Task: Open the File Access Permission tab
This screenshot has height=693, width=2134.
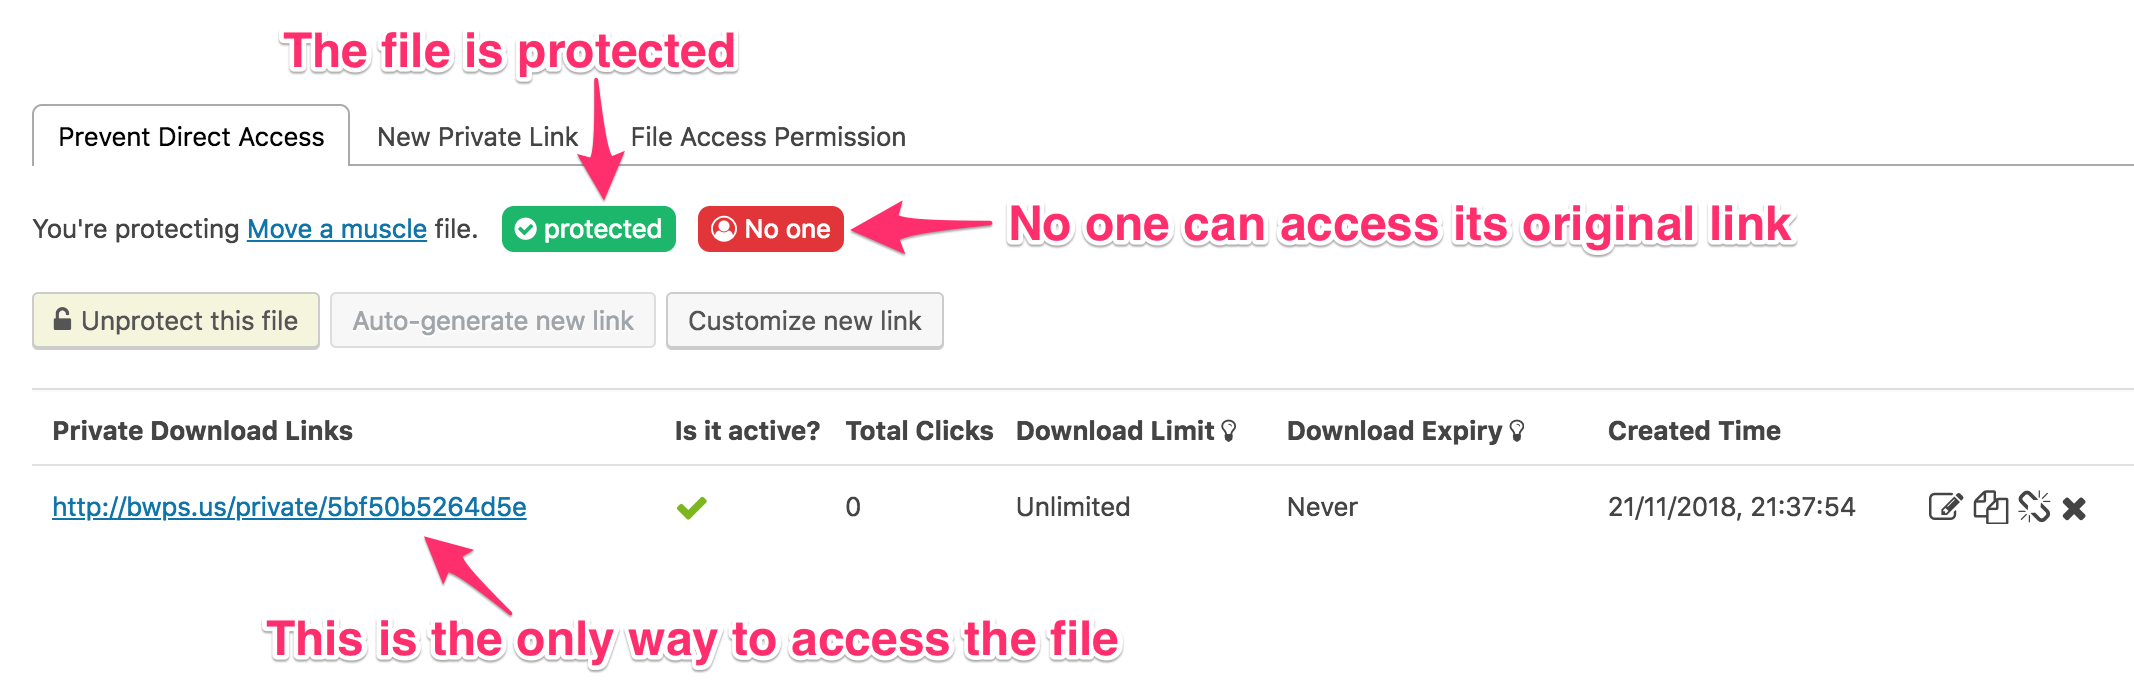Action: [768, 137]
